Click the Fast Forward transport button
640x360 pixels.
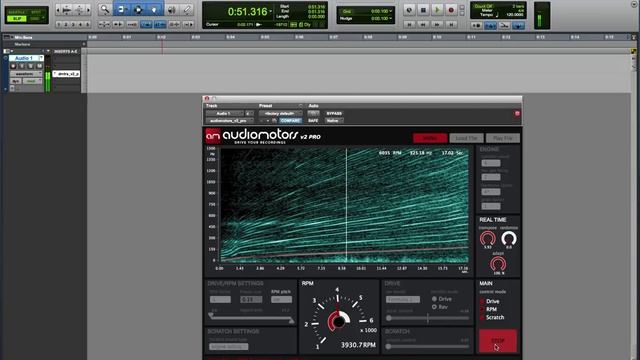(437, 25)
